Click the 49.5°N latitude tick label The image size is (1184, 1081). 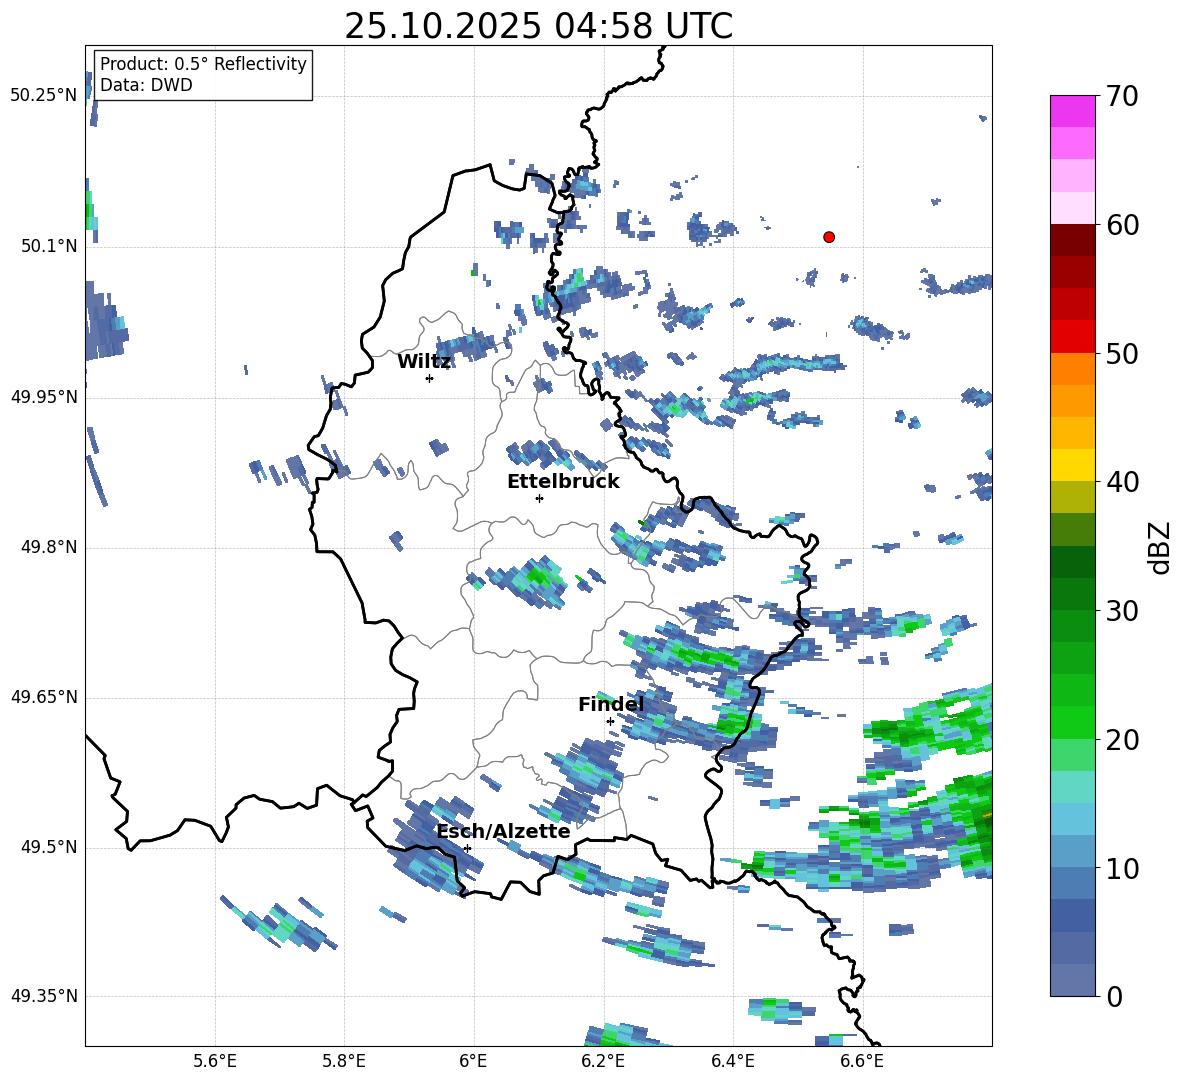coord(49,846)
